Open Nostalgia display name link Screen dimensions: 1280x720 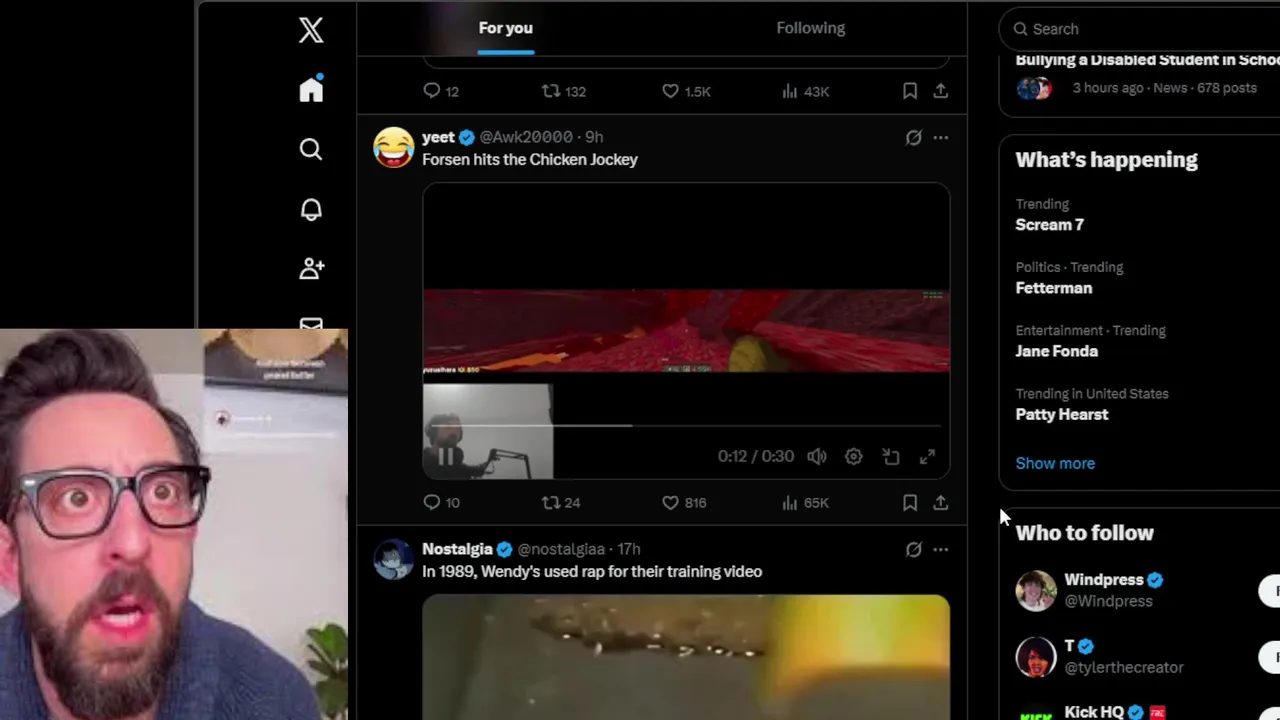click(x=457, y=549)
